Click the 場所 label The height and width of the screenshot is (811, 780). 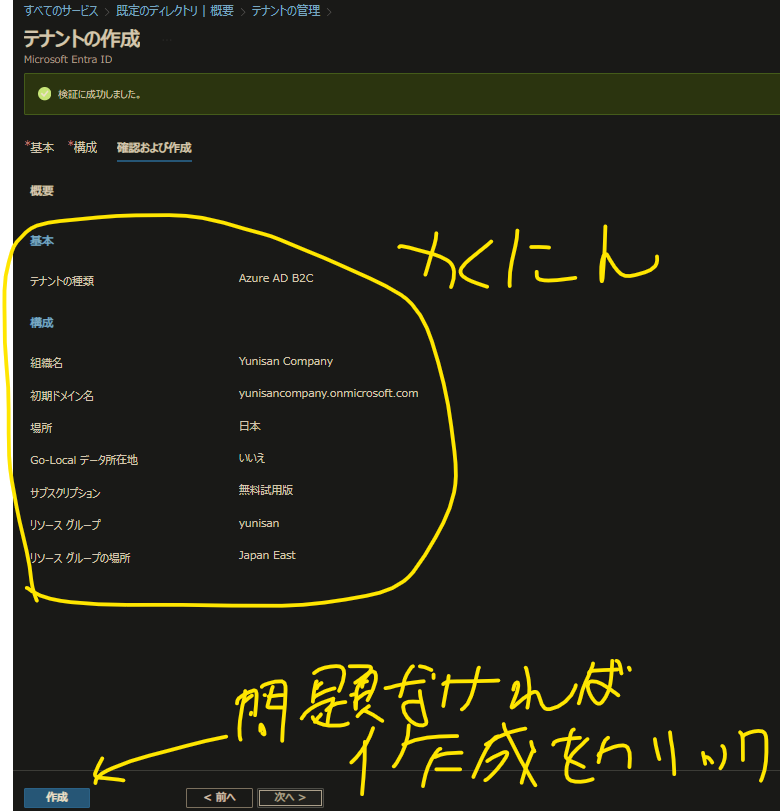pos(41,428)
